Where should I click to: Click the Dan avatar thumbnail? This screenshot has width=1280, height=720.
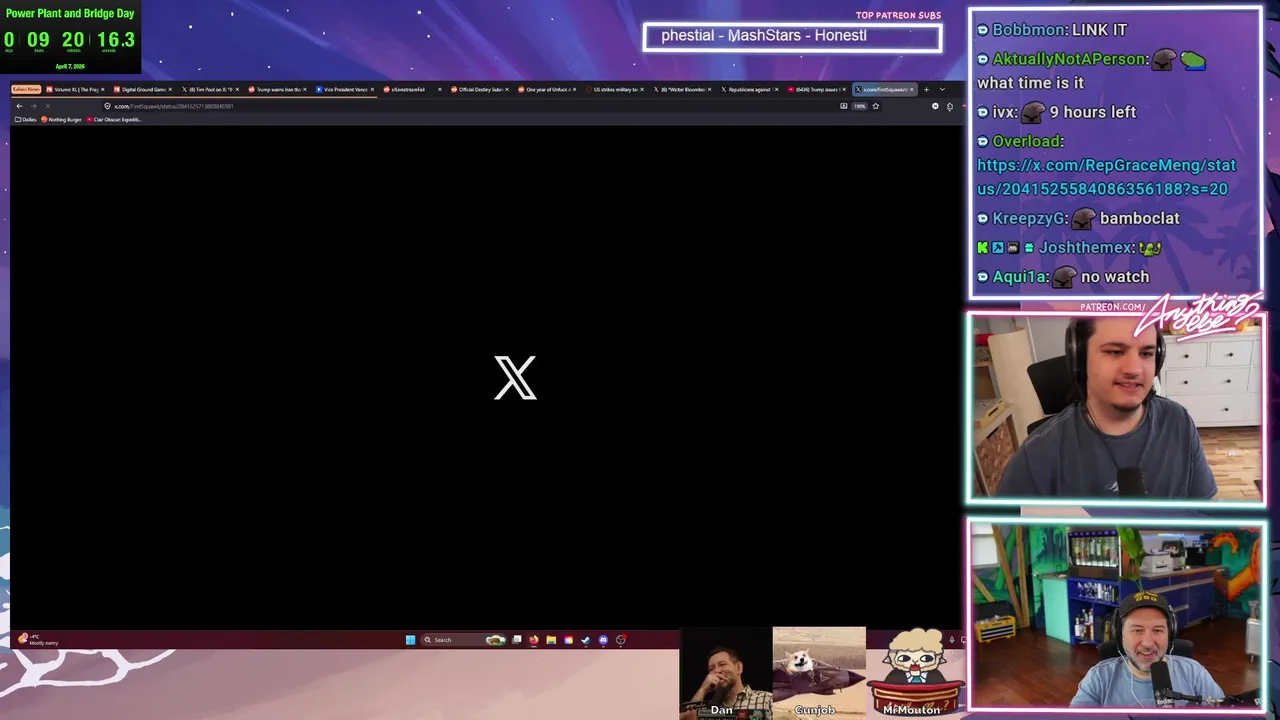click(x=726, y=672)
